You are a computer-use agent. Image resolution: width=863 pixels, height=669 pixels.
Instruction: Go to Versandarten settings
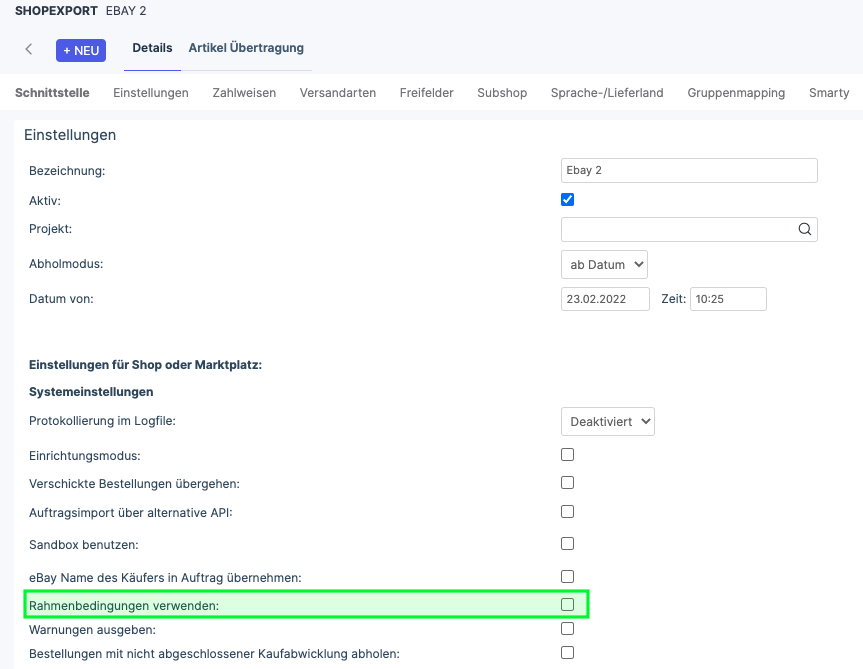tap(338, 93)
